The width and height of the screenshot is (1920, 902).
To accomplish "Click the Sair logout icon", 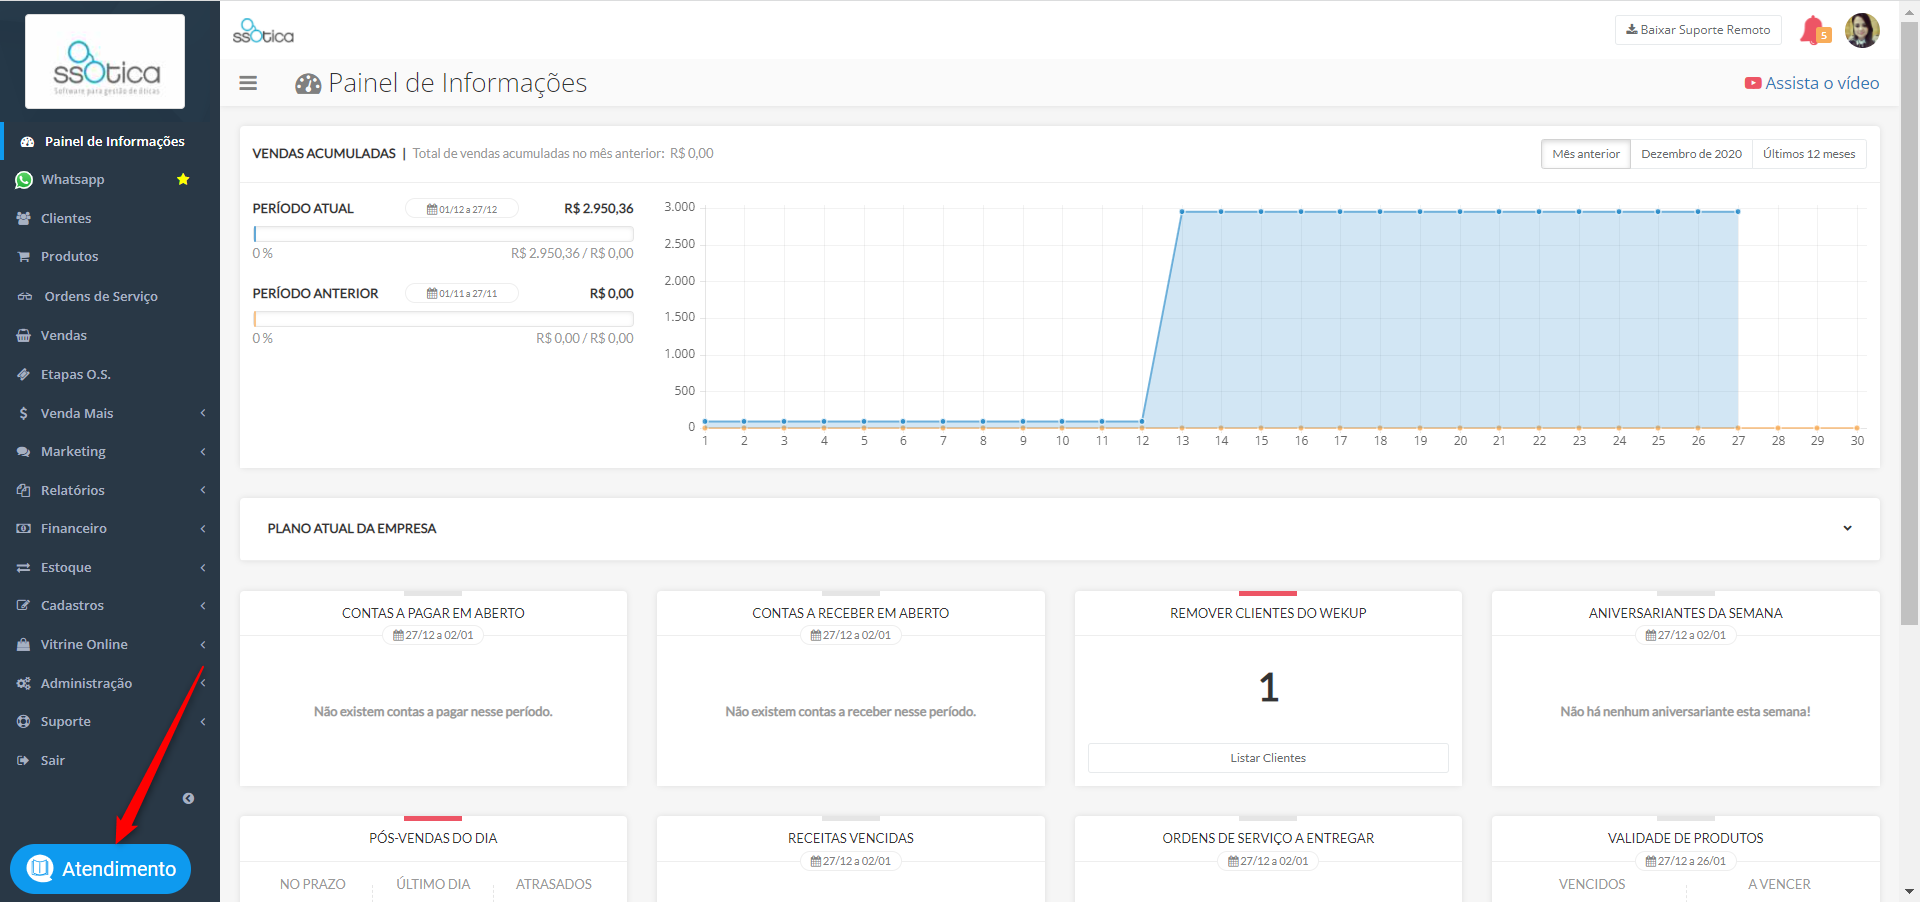I will pyautogui.click(x=23, y=760).
